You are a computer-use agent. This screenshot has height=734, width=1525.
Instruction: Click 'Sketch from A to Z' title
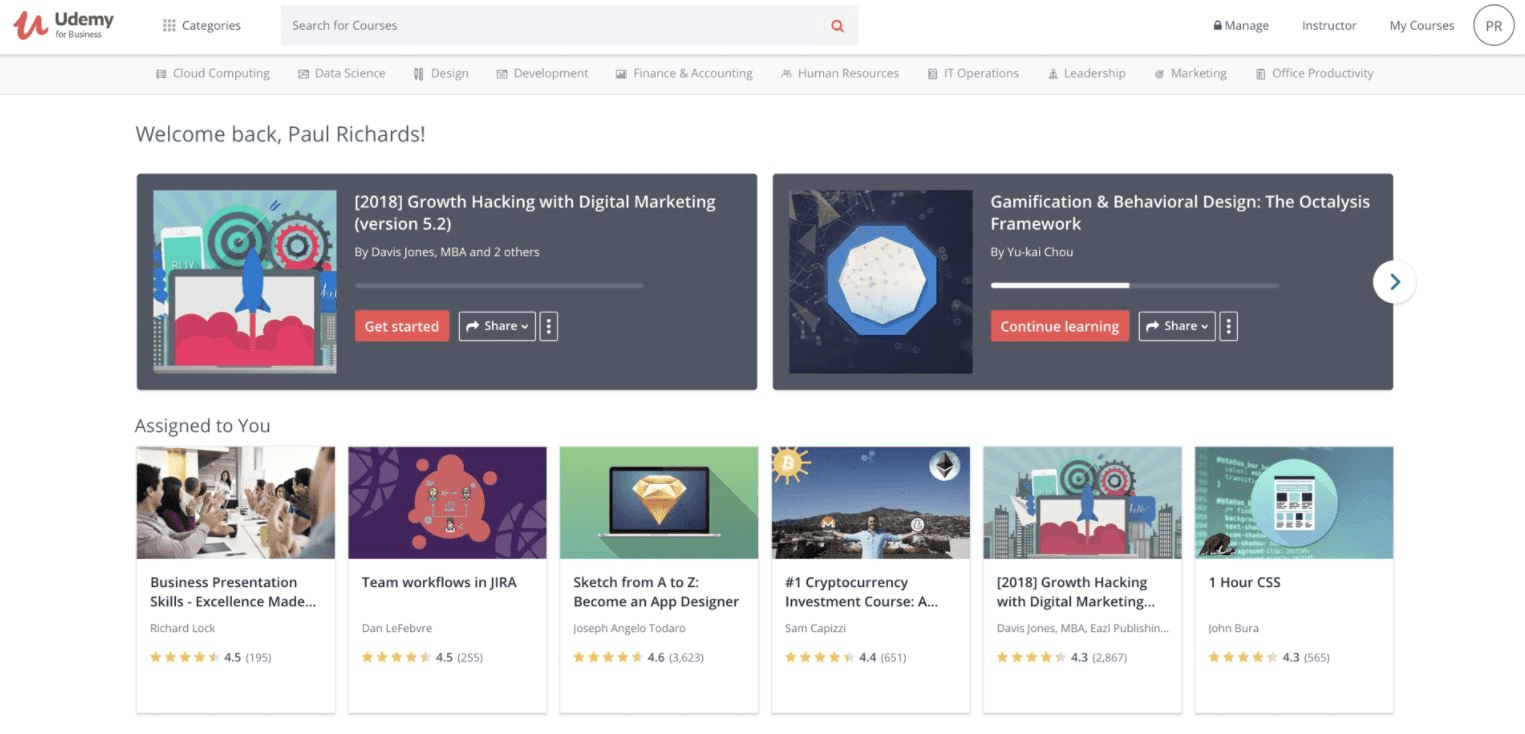[656, 592]
